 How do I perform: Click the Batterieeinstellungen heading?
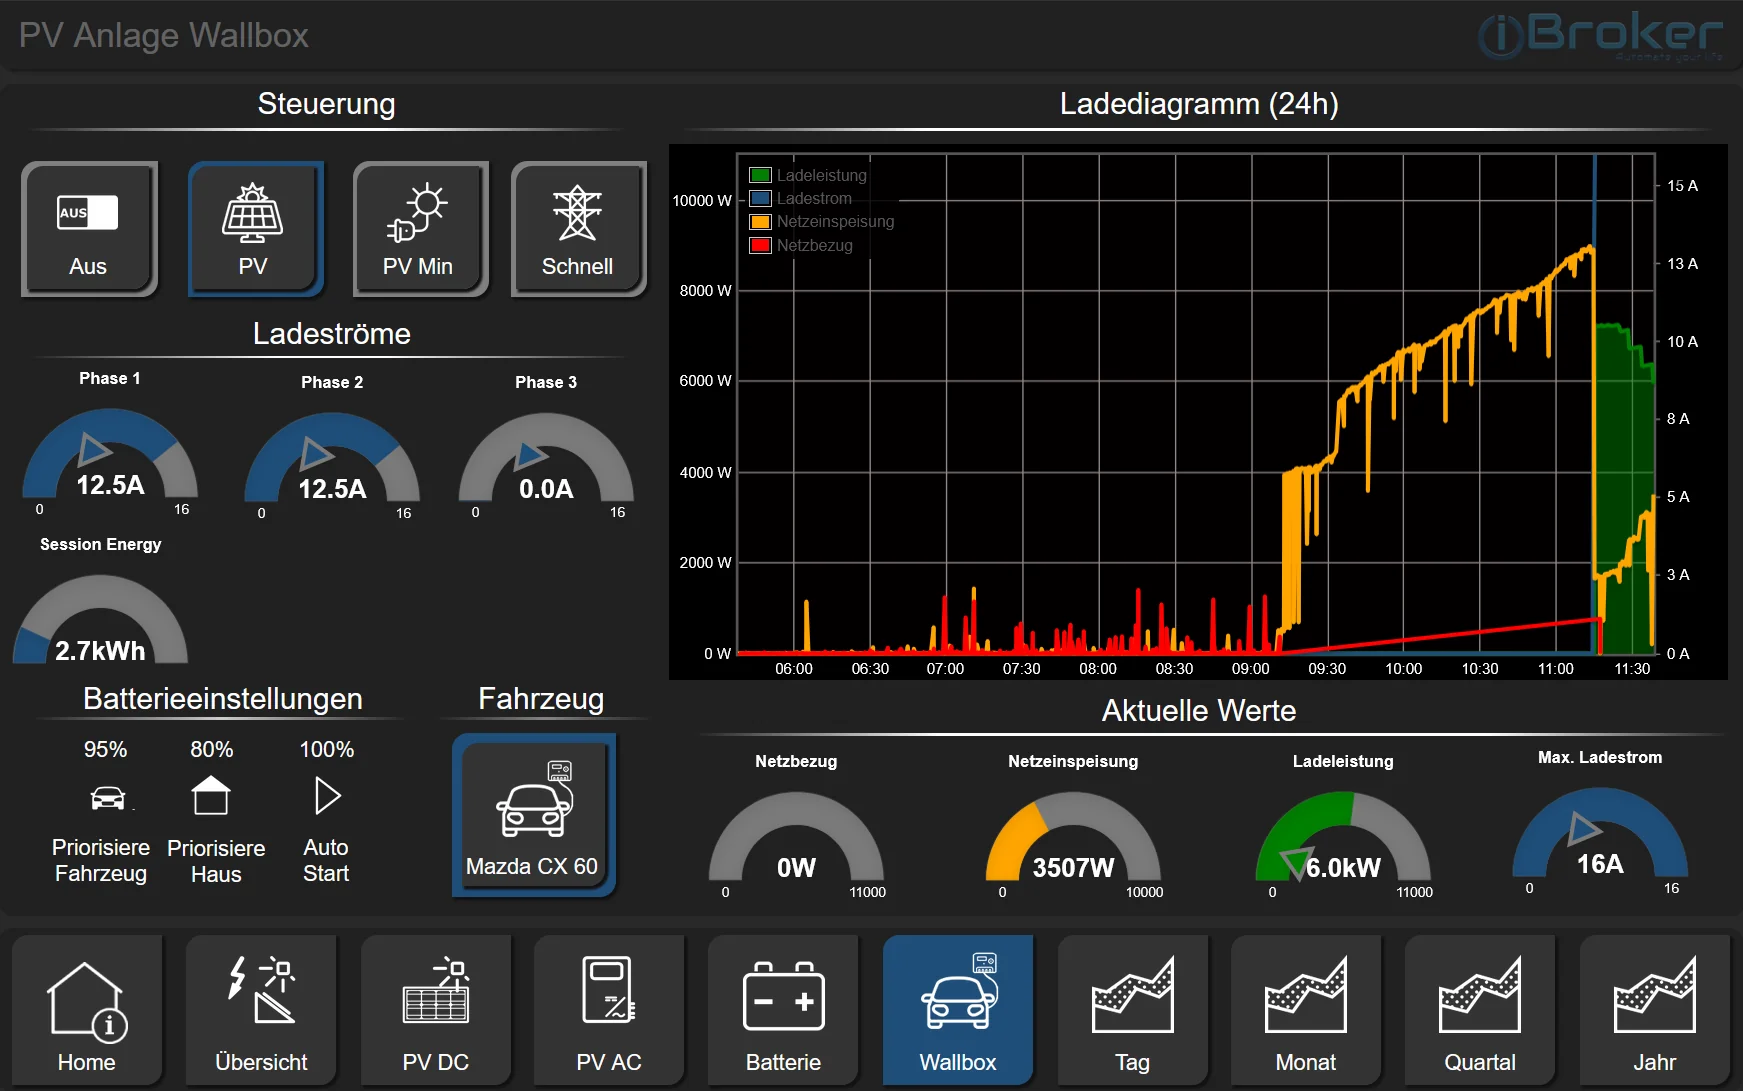click(223, 699)
